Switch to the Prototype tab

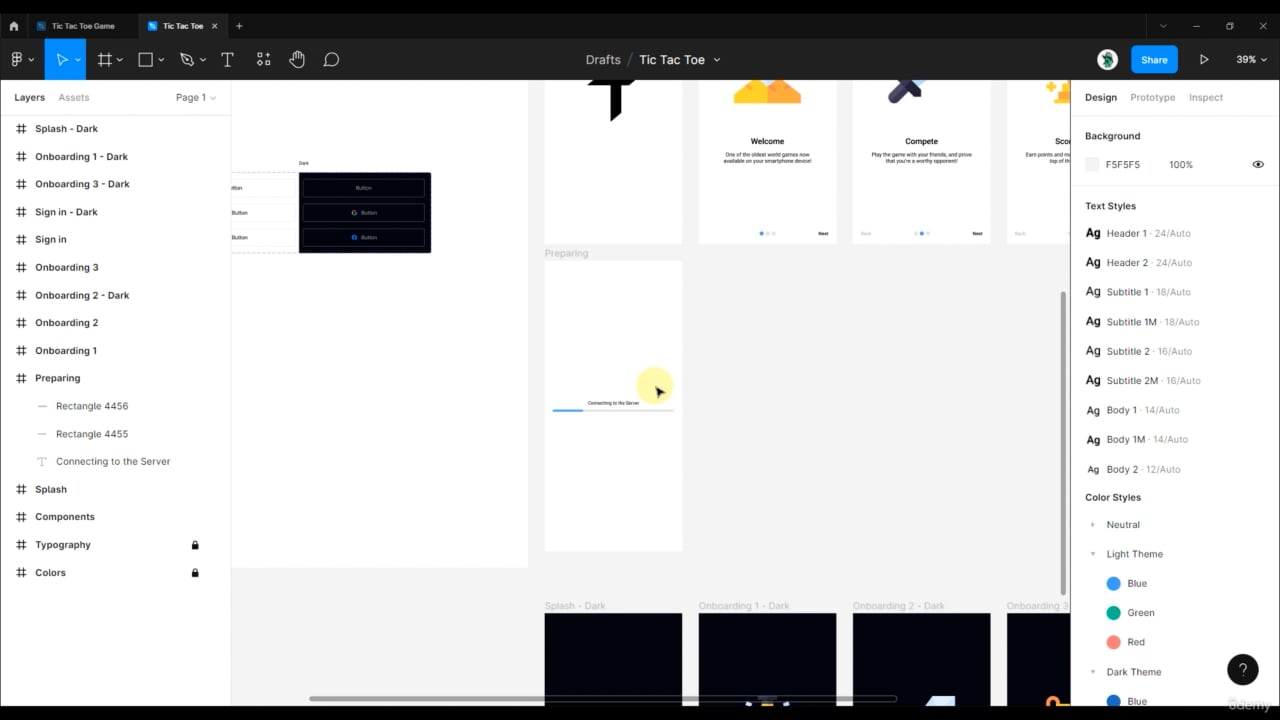[x=1152, y=97]
